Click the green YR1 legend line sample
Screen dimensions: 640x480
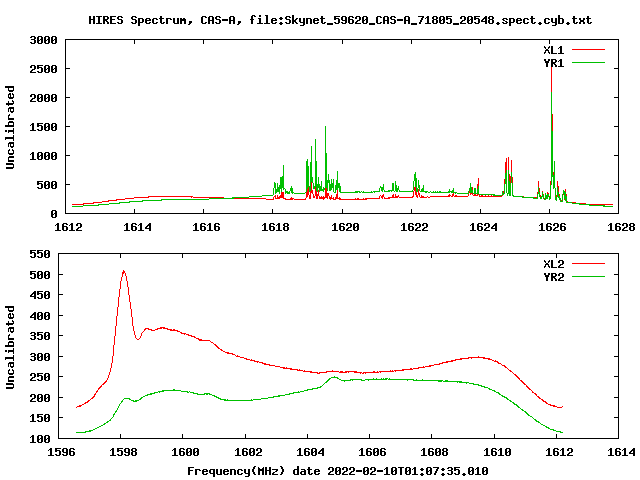pyautogui.click(x=588, y=63)
